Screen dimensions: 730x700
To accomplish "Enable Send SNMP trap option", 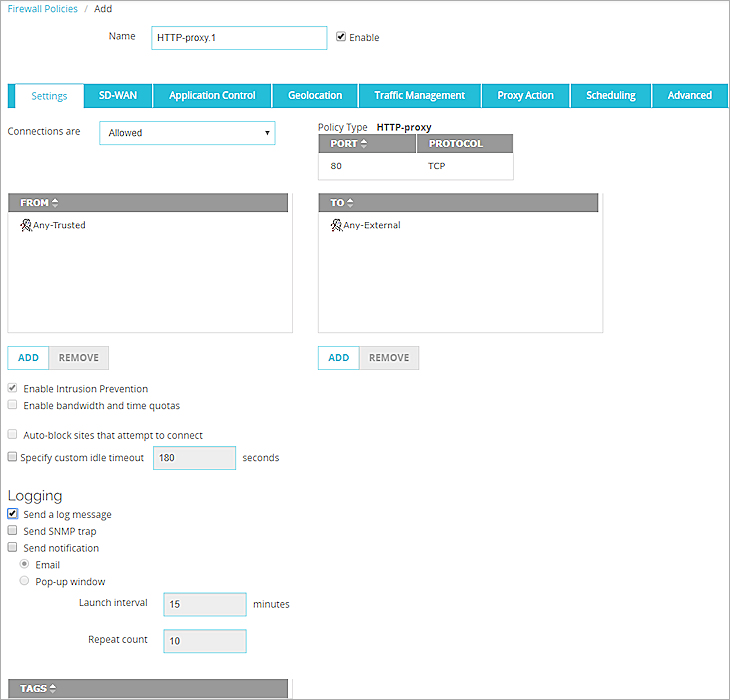I will (13, 531).
